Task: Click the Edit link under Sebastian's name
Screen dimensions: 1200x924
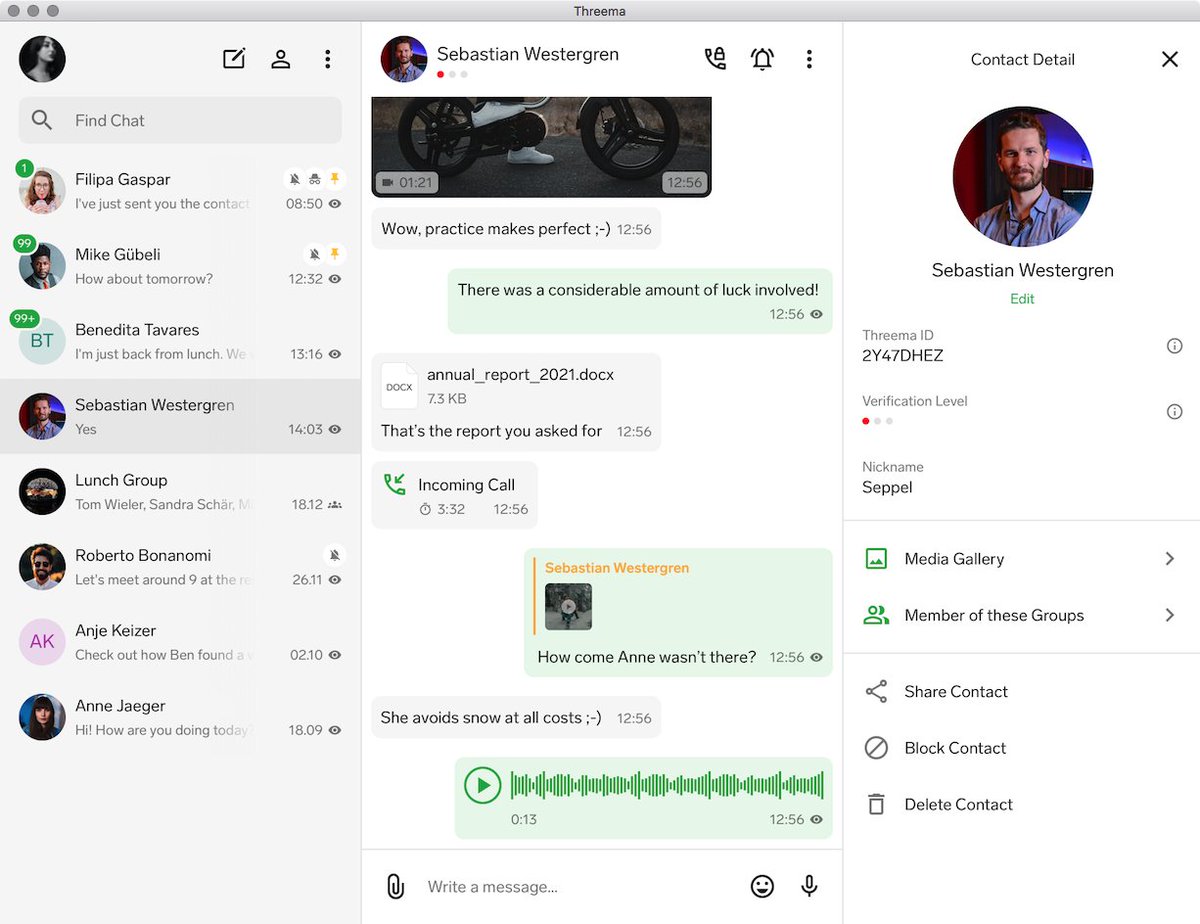Action: pyautogui.click(x=1022, y=299)
